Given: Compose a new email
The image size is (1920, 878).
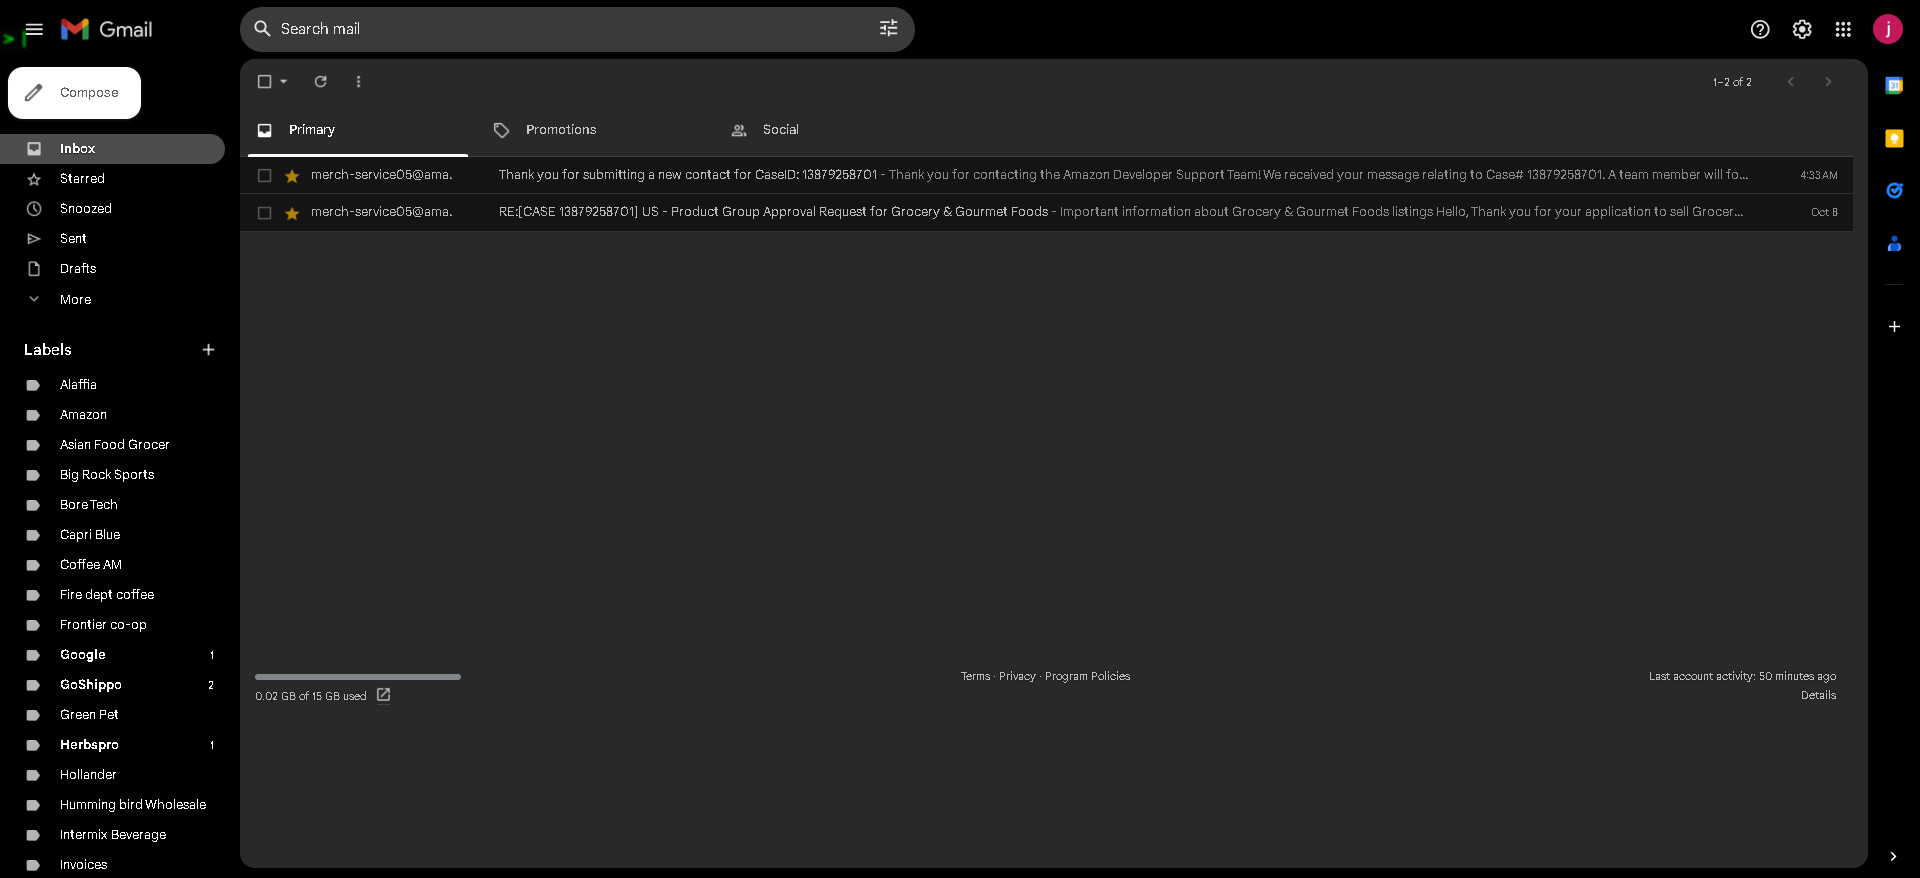Looking at the screenshot, I should coord(74,93).
